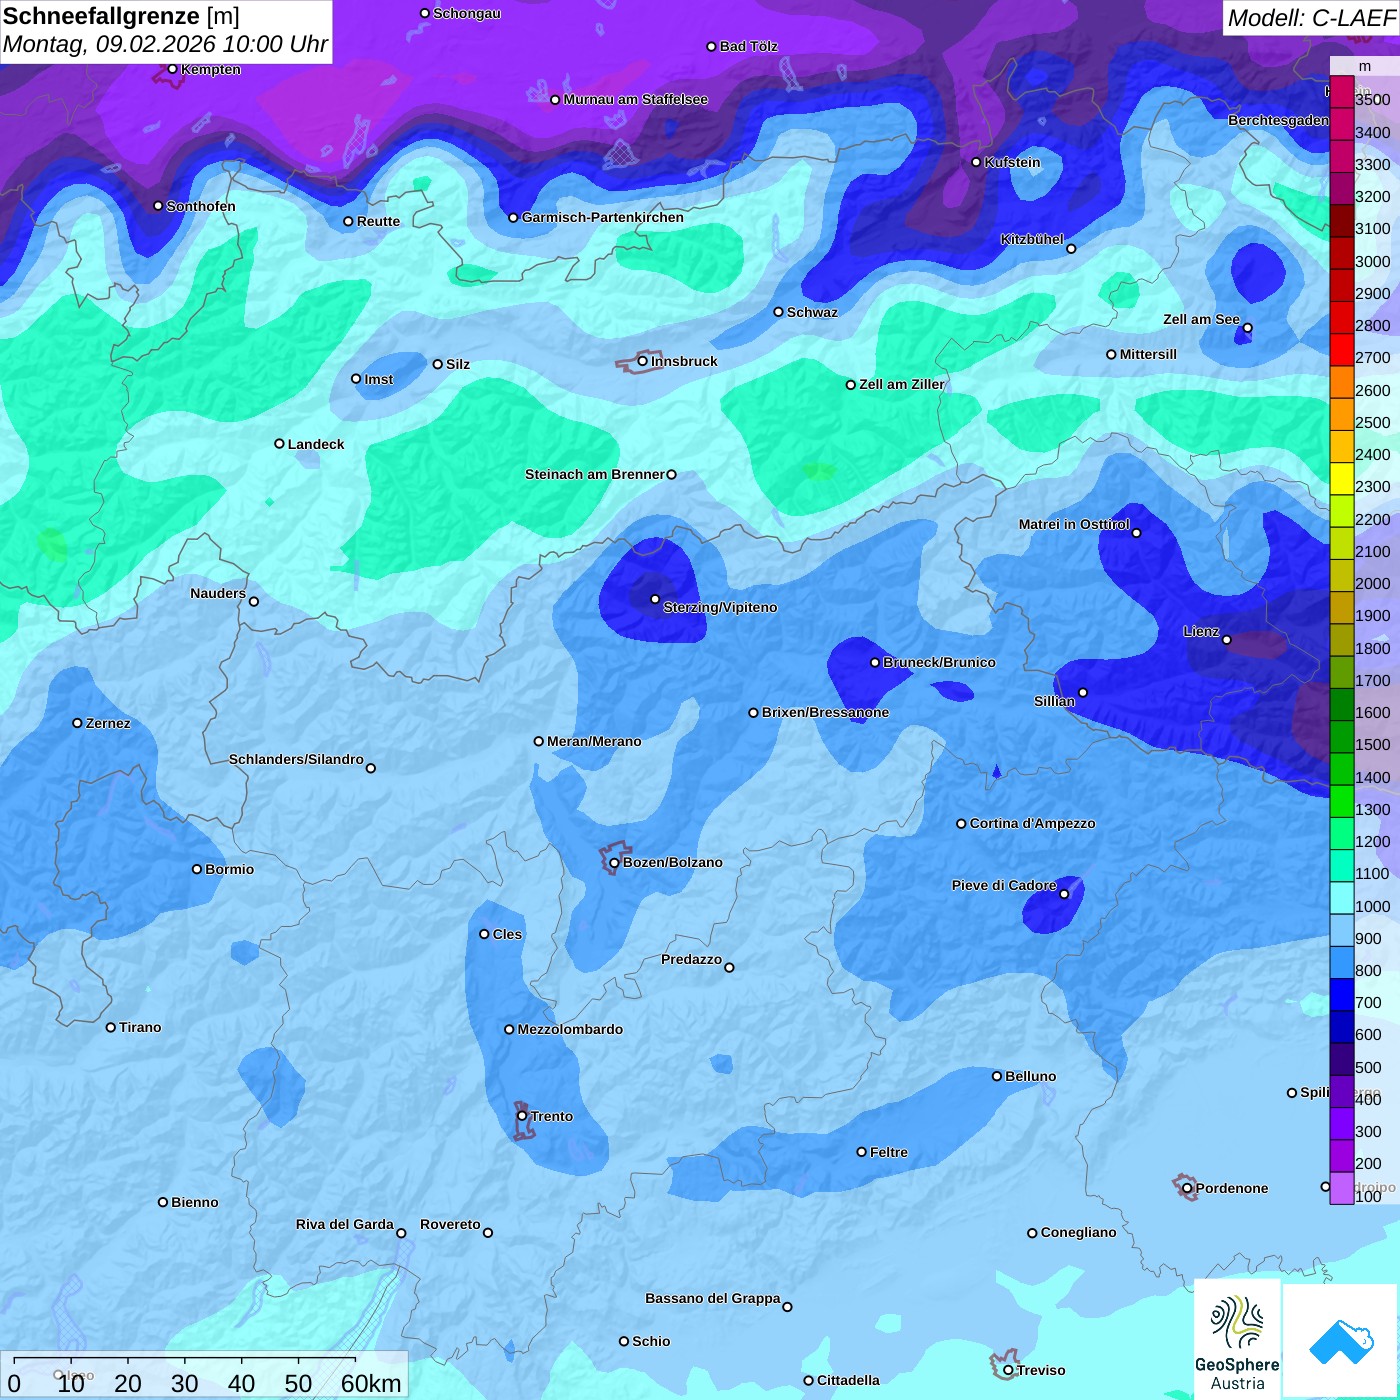
Task: Click the Kitzbühel location dot
Action: coord(1071,249)
